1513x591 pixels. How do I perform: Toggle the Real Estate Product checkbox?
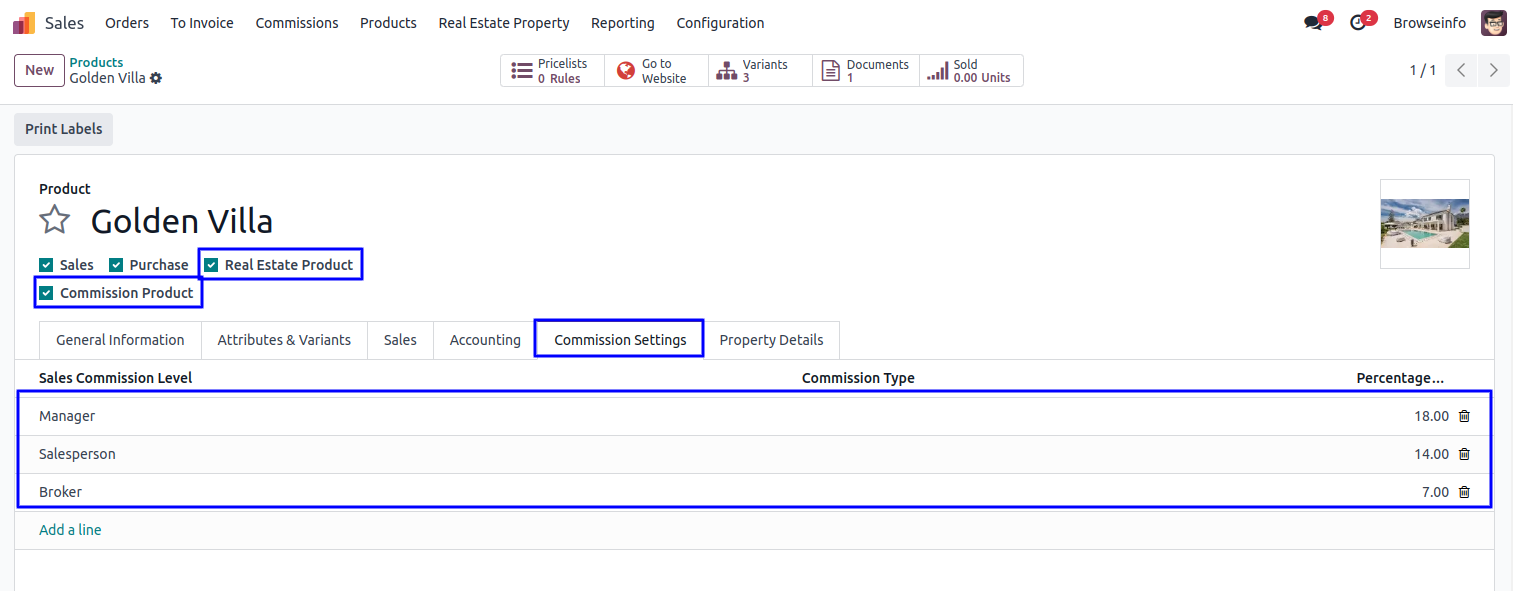tap(212, 265)
